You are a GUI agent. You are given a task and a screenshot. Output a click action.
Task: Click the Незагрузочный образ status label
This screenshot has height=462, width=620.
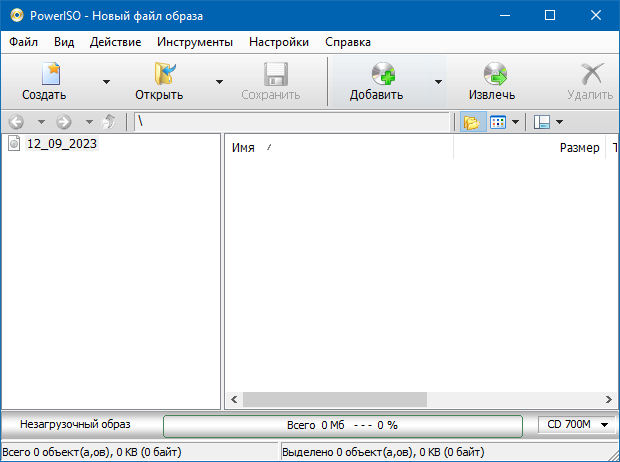pyautogui.click(x=75, y=425)
